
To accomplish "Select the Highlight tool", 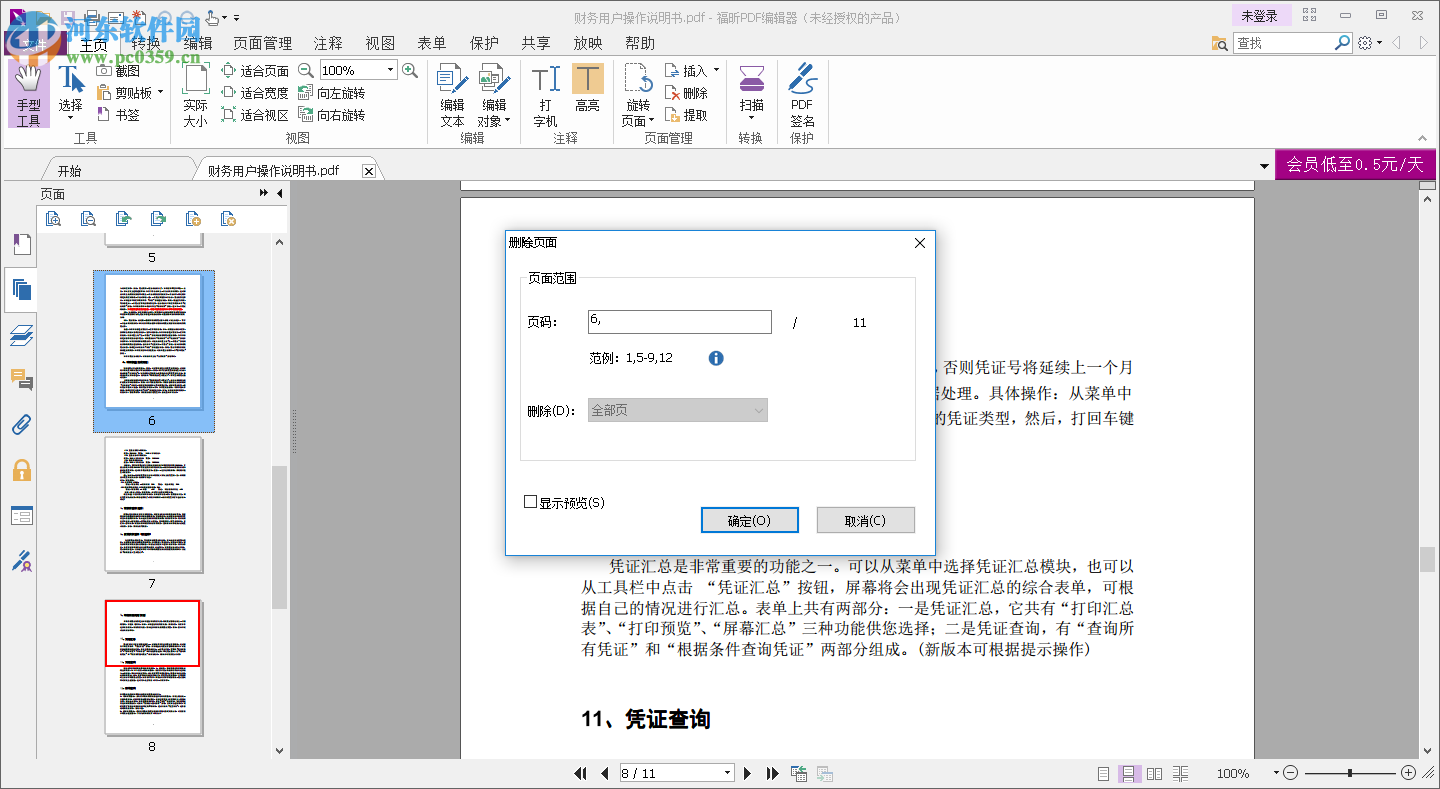I will [588, 93].
